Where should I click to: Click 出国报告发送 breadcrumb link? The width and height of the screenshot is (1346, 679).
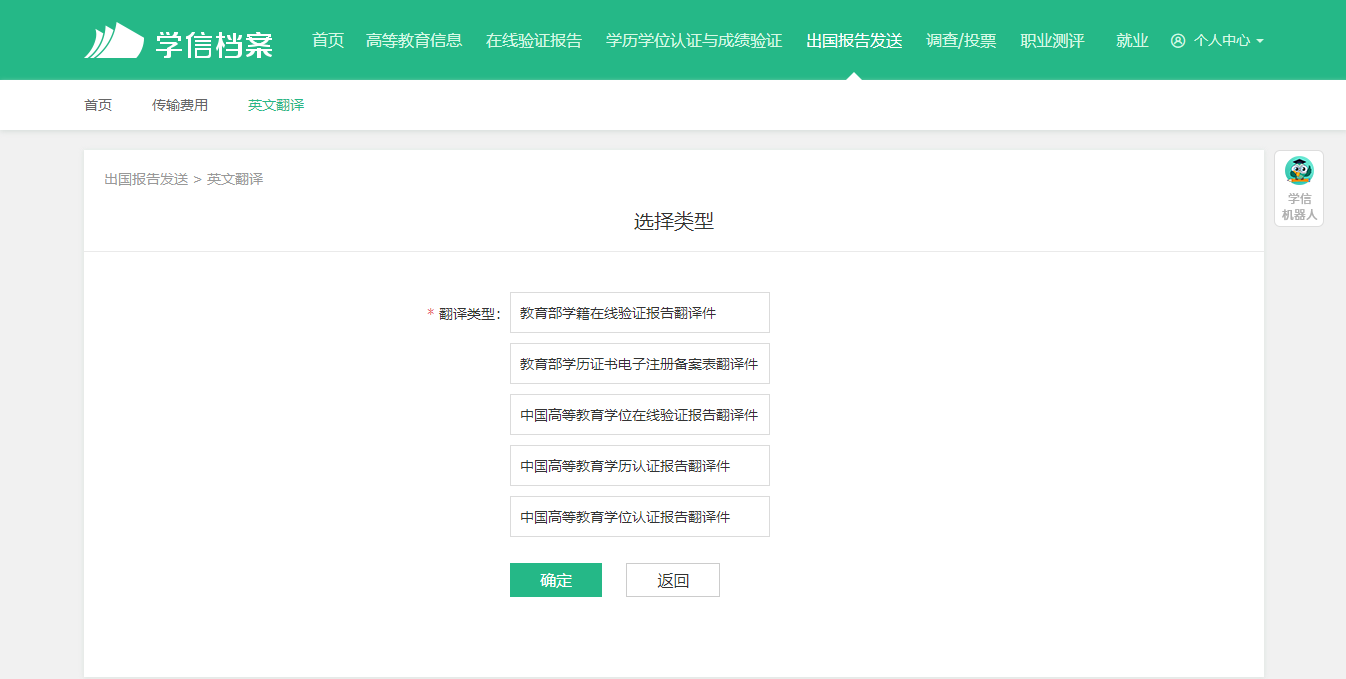[x=146, y=179]
